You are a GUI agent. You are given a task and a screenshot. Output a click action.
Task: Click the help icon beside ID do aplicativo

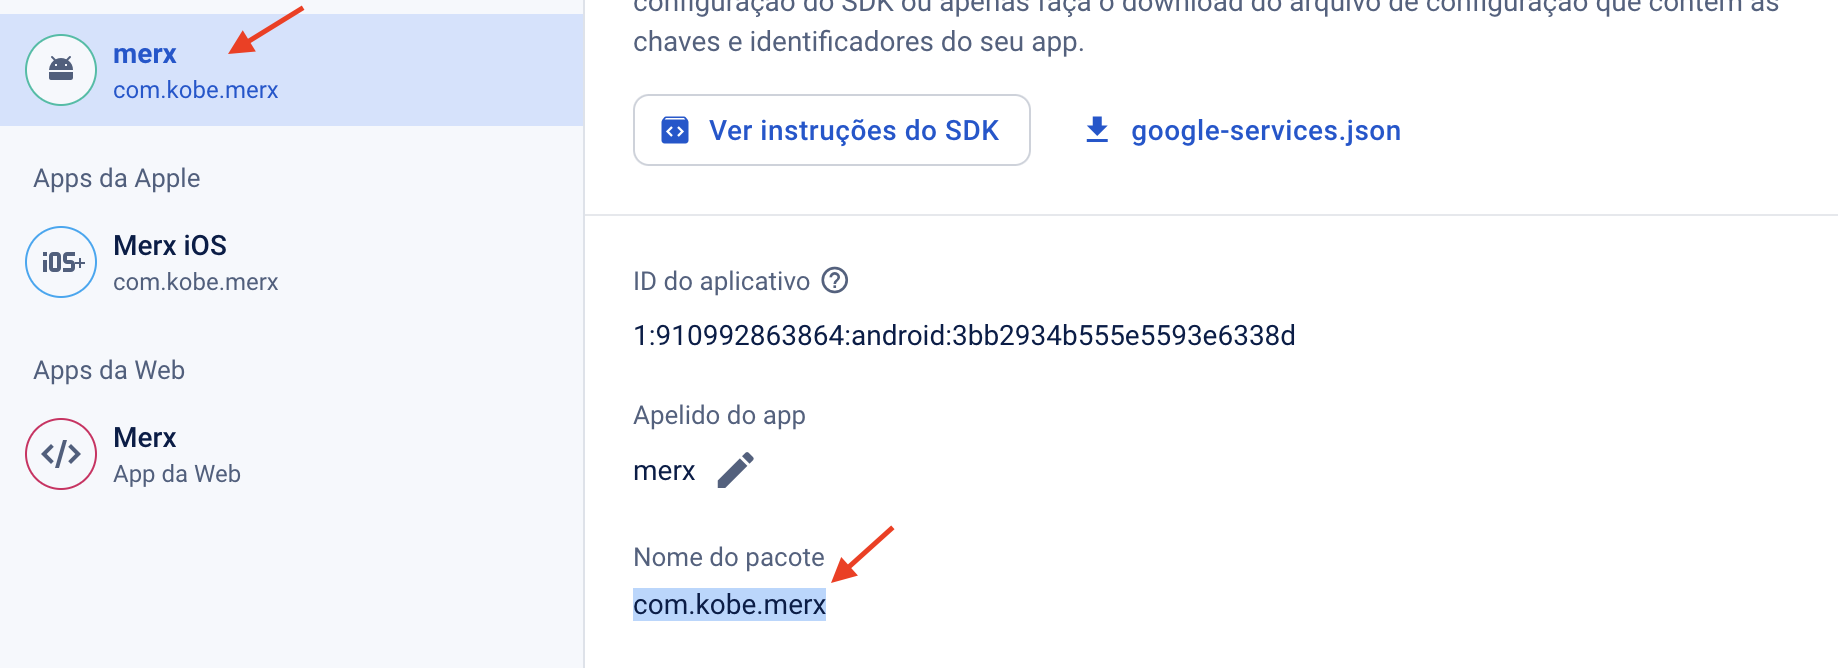tap(835, 281)
